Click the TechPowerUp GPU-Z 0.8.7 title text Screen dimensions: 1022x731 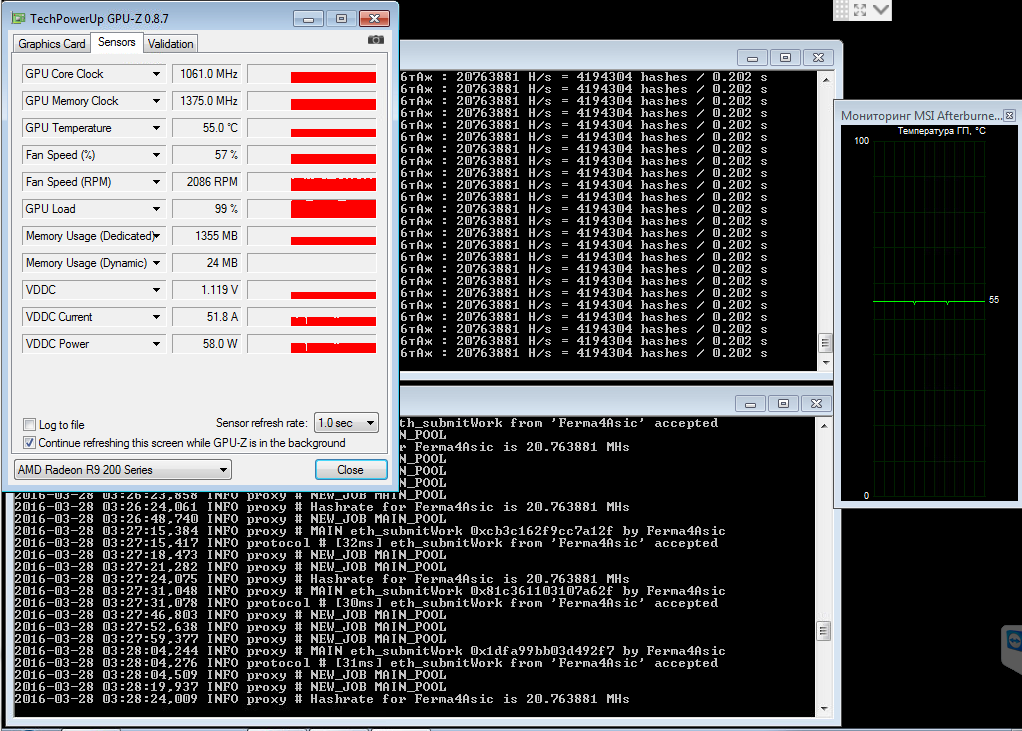click(99, 18)
